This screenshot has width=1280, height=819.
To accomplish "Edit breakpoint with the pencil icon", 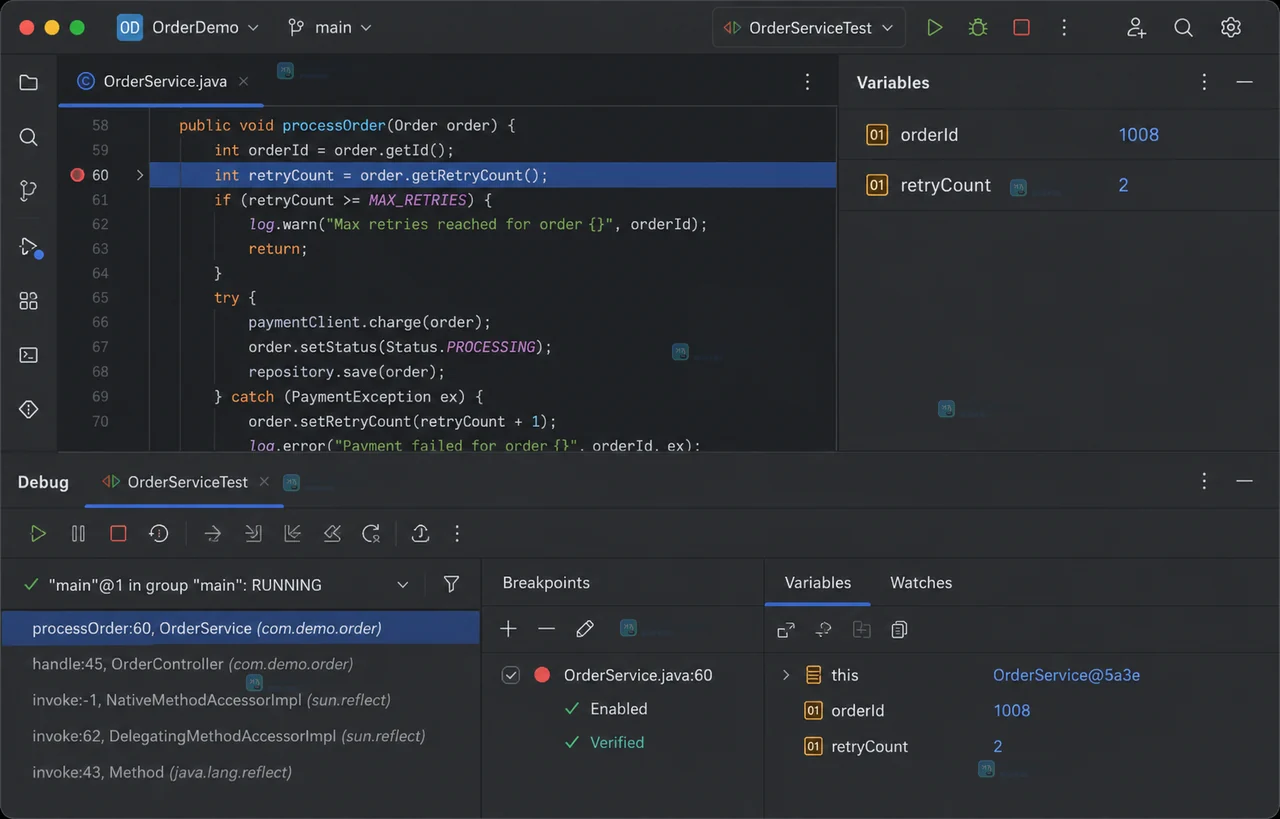I will pyautogui.click(x=585, y=629).
